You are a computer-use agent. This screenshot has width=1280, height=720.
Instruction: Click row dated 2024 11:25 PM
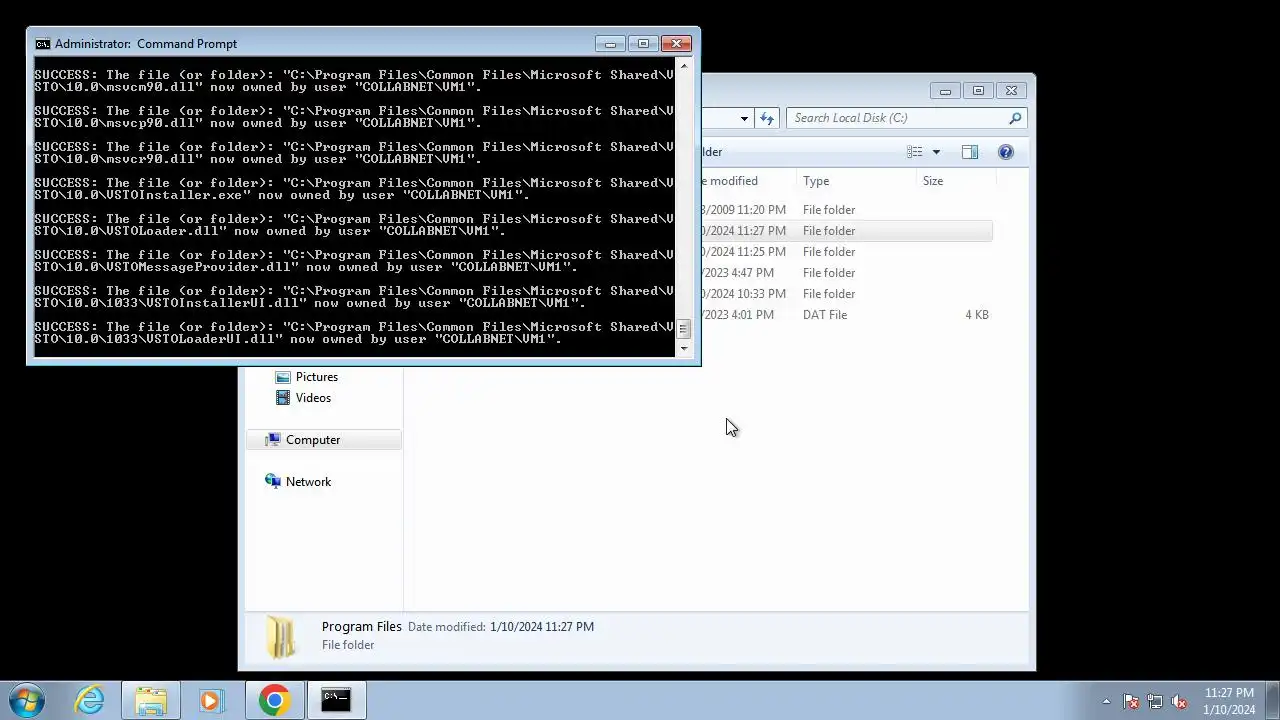[846, 252]
